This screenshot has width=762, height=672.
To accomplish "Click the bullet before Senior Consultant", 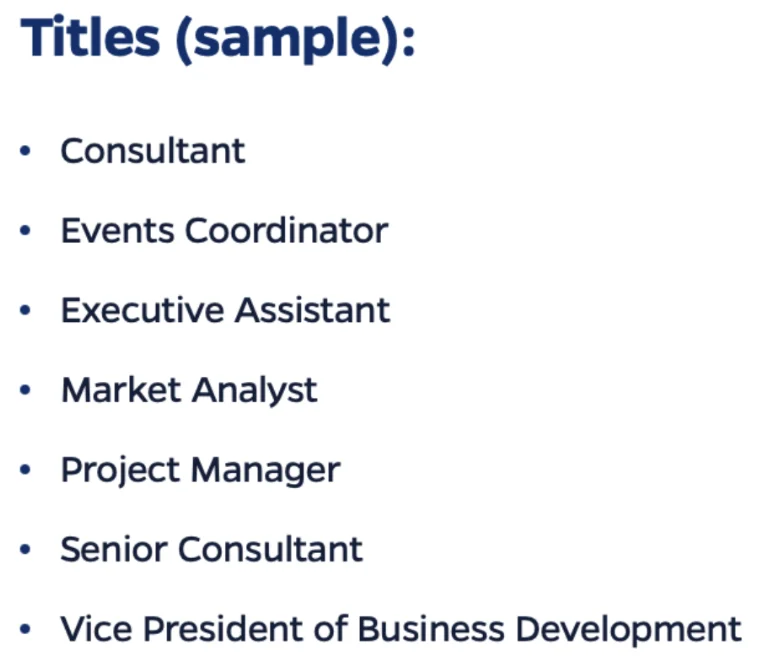I will point(26,550).
